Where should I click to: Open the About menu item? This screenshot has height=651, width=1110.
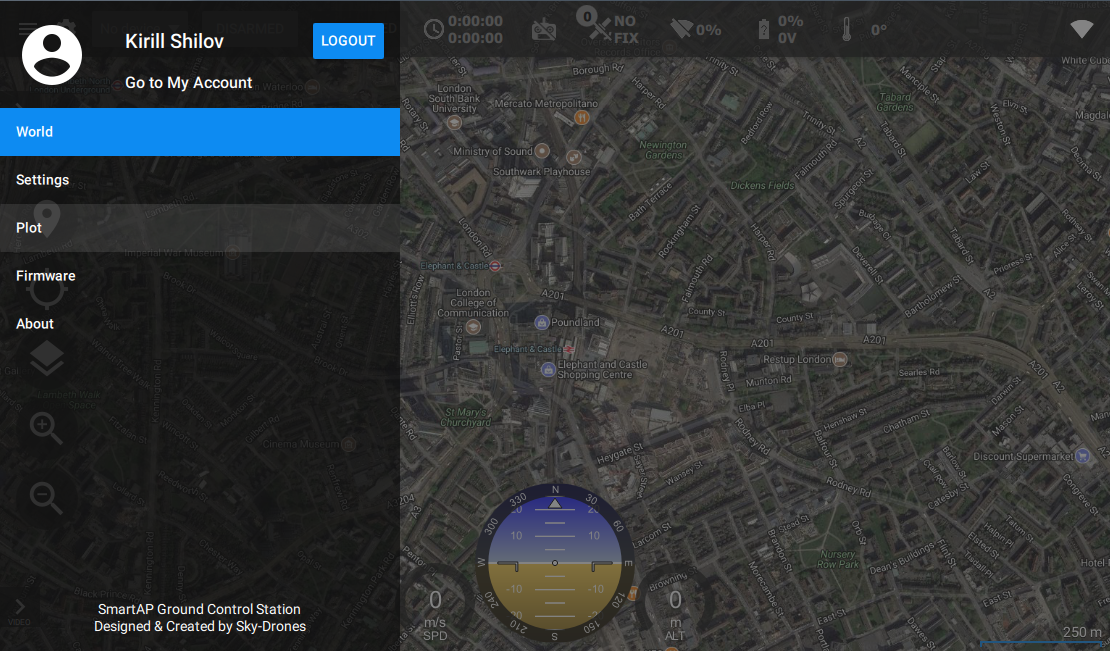(x=200, y=324)
